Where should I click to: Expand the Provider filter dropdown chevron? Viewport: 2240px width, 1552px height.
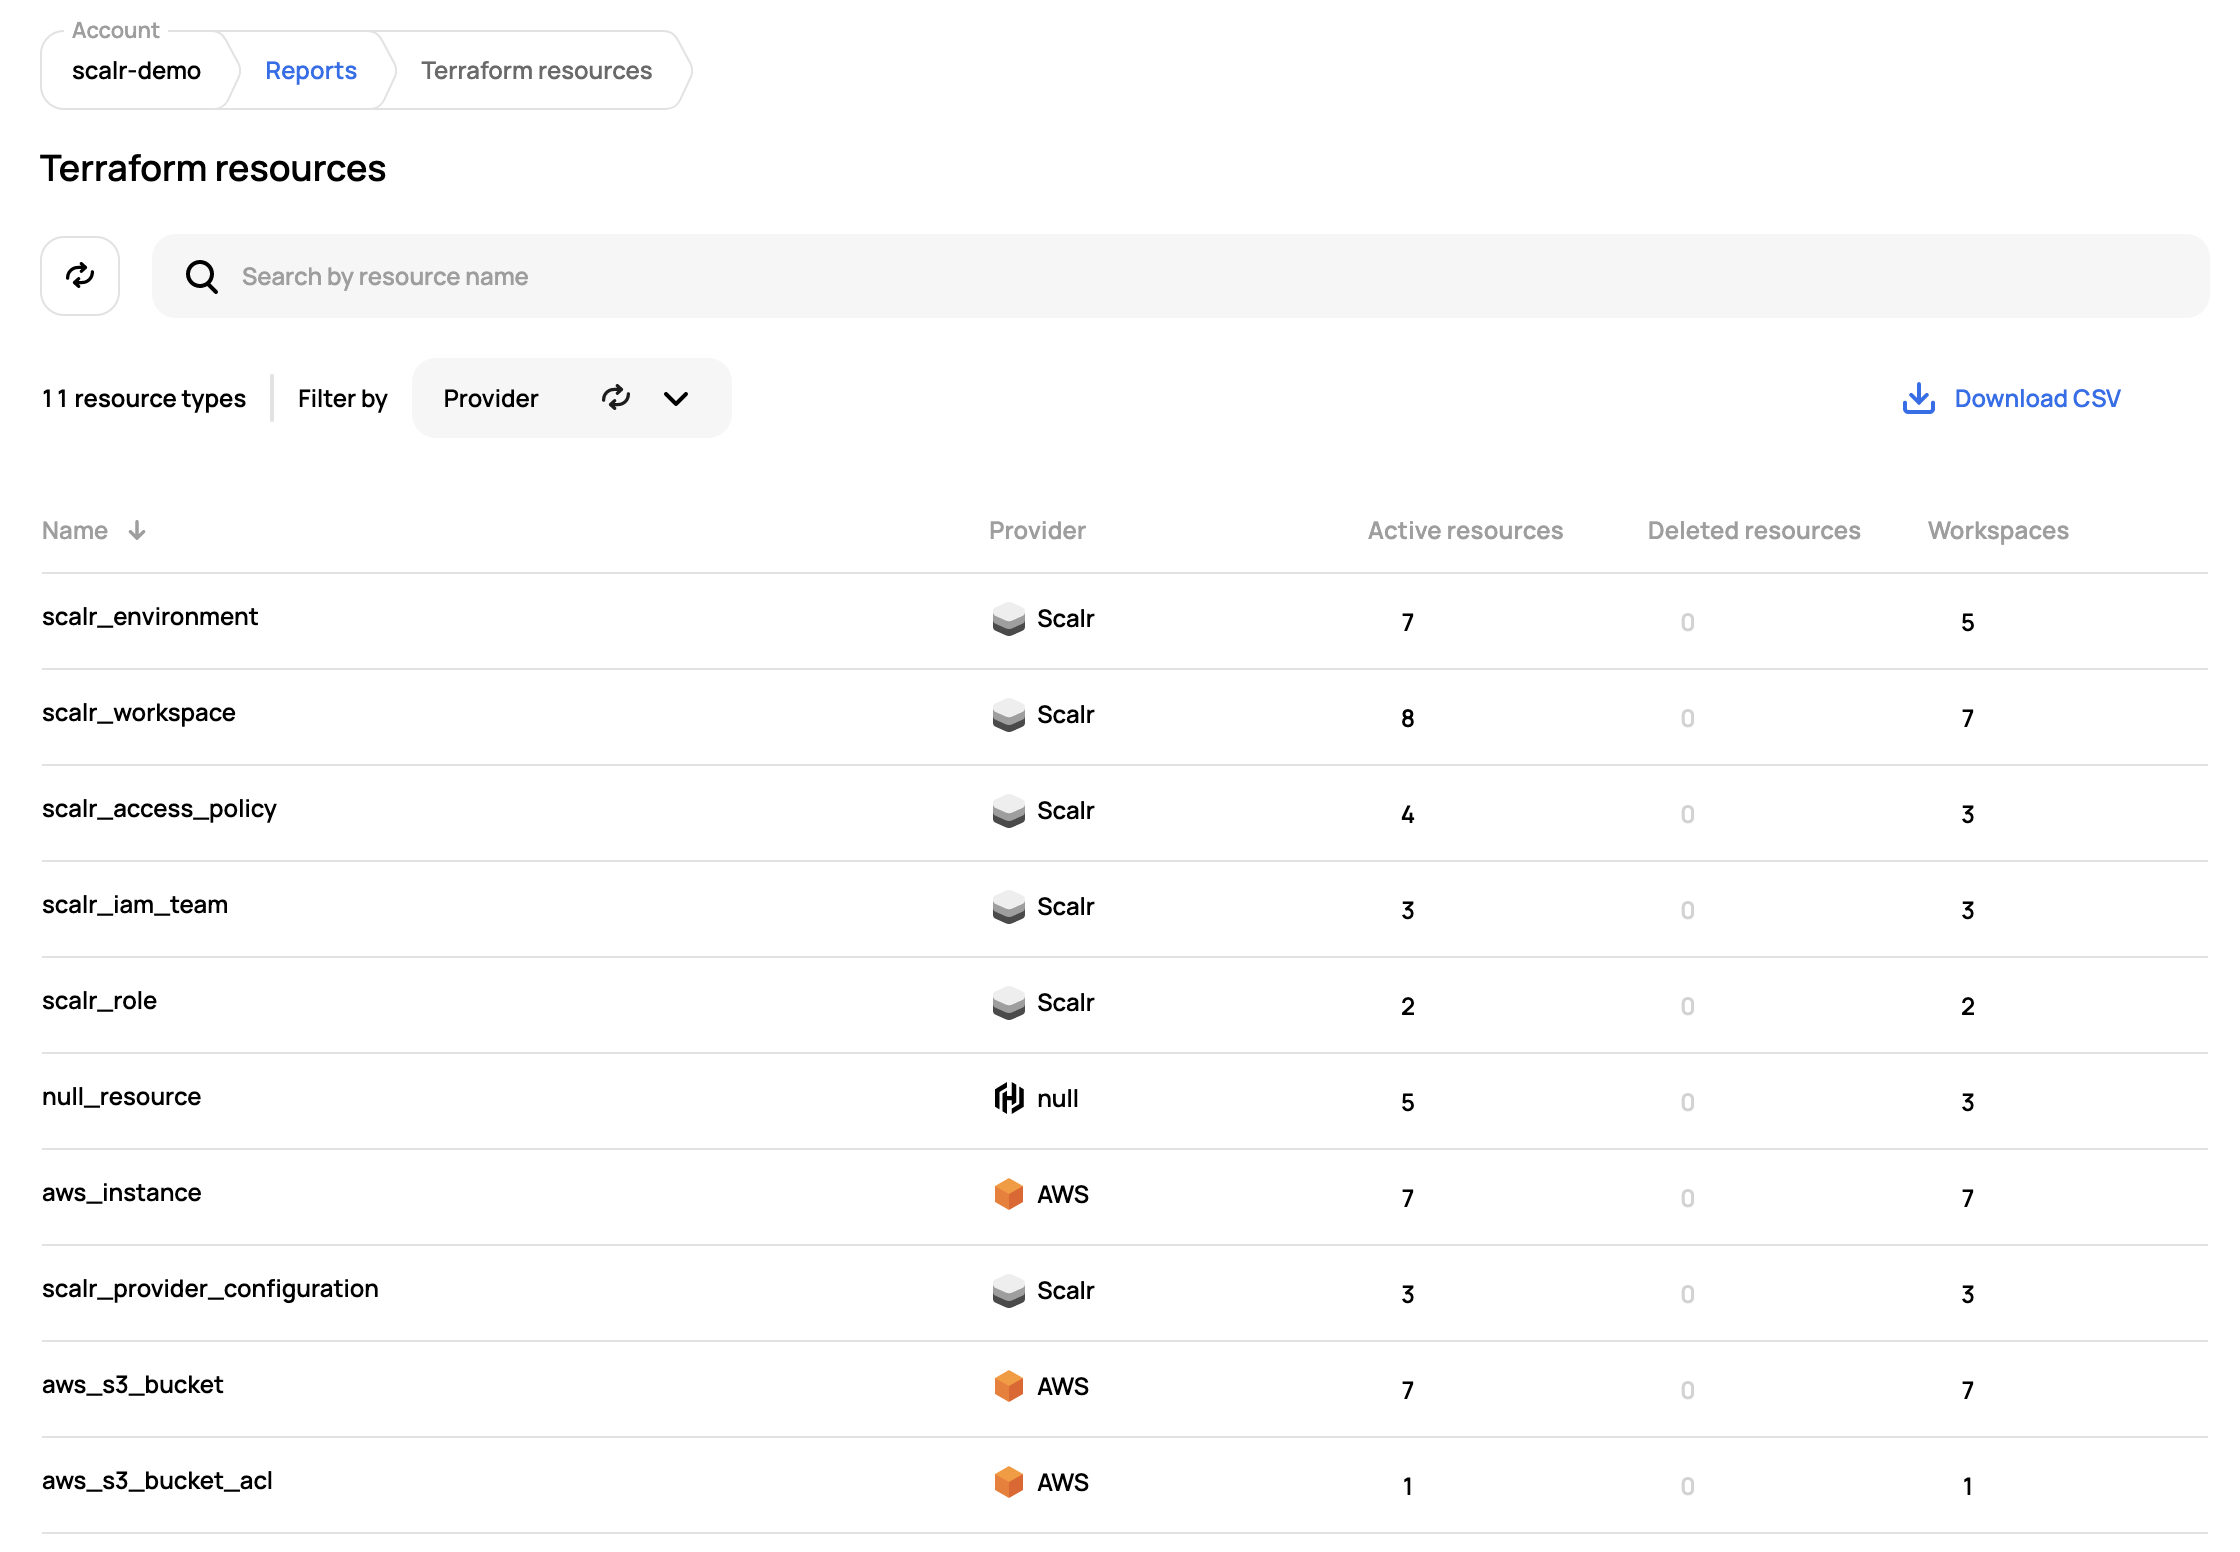(x=676, y=398)
